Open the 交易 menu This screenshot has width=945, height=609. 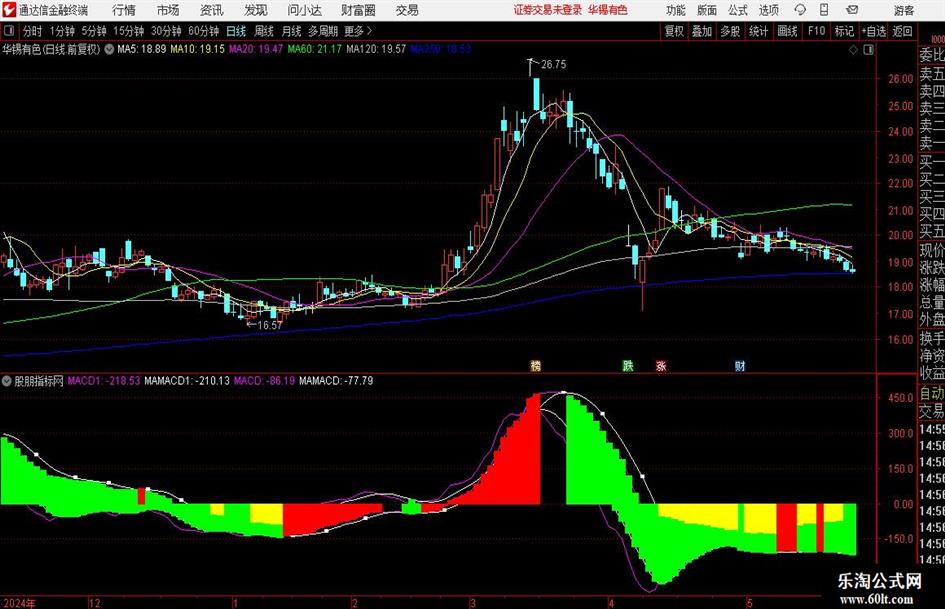click(x=407, y=10)
